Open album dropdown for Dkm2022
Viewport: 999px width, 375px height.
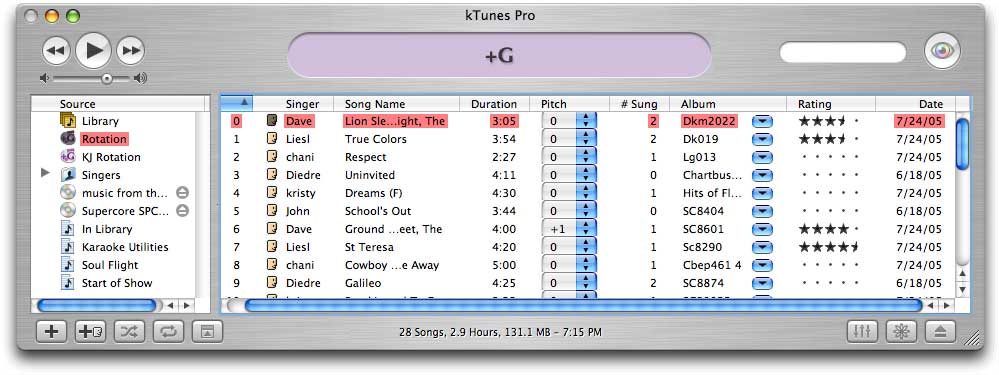tap(762, 121)
